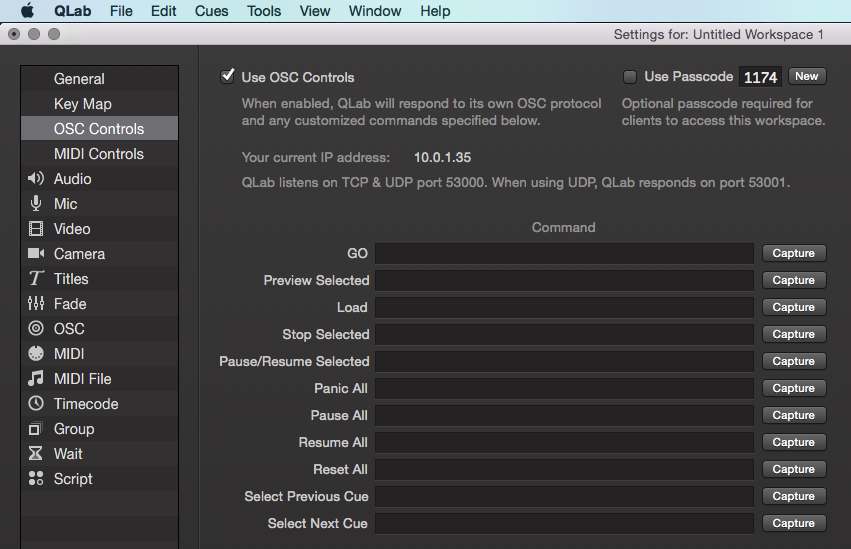Click the Audio speaker icon in sidebar
The height and width of the screenshot is (549, 851).
coord(36,178)
